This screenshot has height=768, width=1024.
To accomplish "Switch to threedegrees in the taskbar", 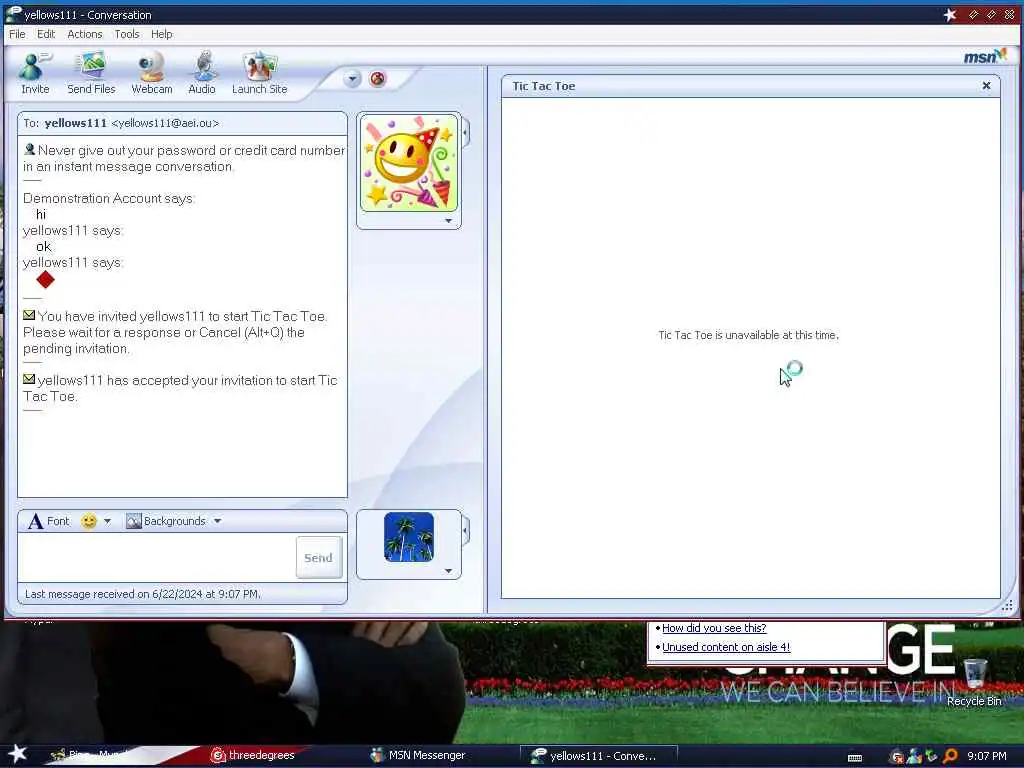I will [x=253, y=755].
